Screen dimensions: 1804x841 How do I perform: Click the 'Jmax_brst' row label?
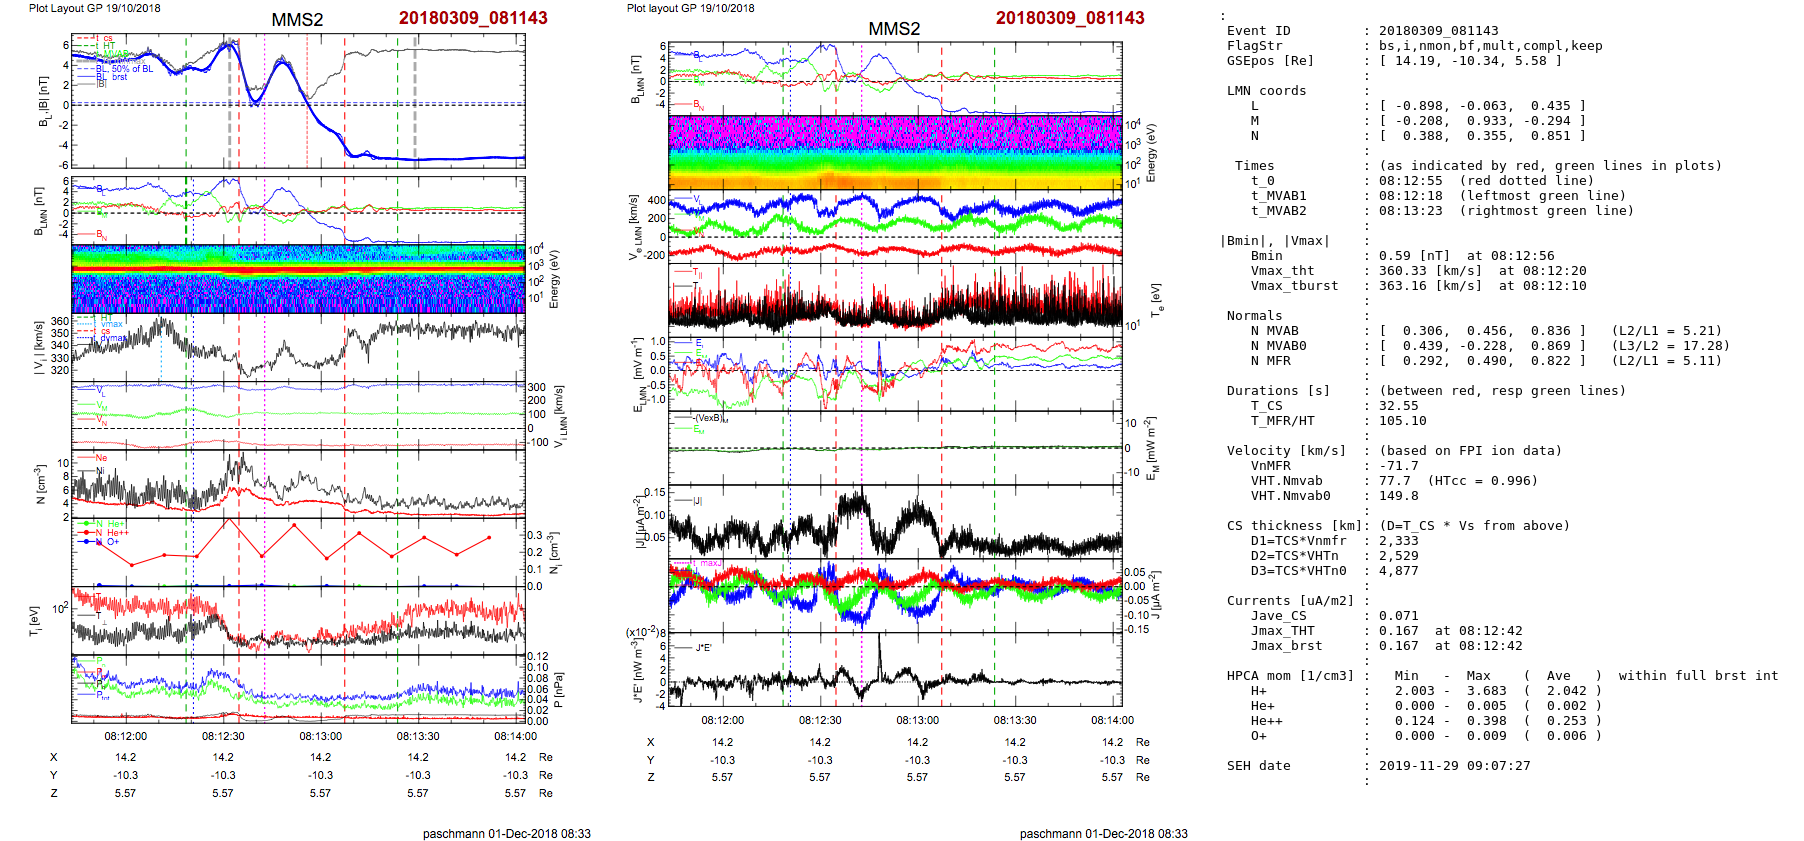(x=1286, y=646)
